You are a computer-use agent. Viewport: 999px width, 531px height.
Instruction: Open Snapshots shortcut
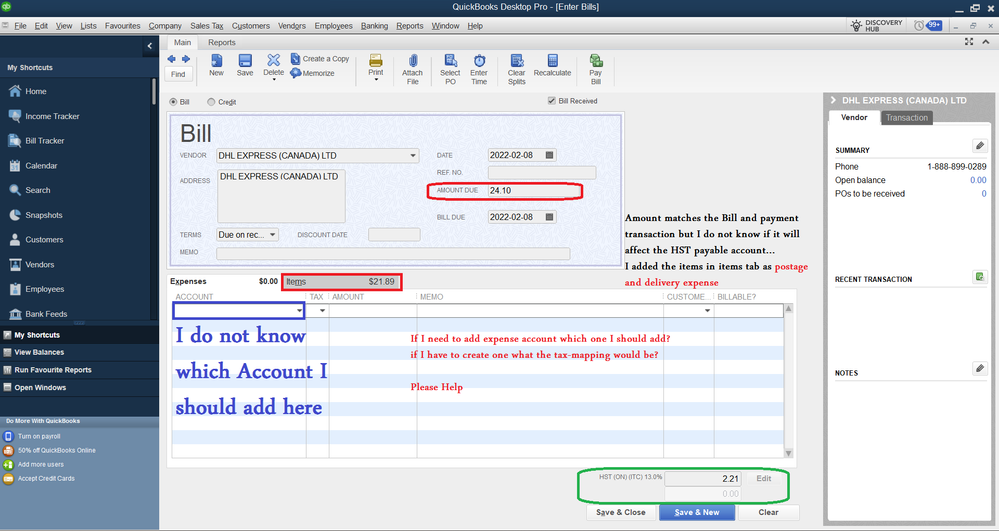point(36,215)
